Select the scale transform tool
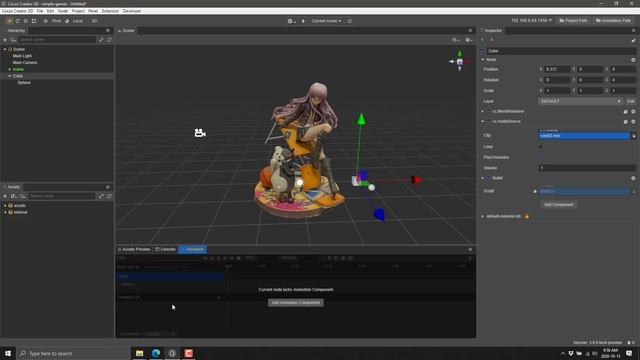Image resolution: width=640 pixels, height=360 pixels. [26, 21]
